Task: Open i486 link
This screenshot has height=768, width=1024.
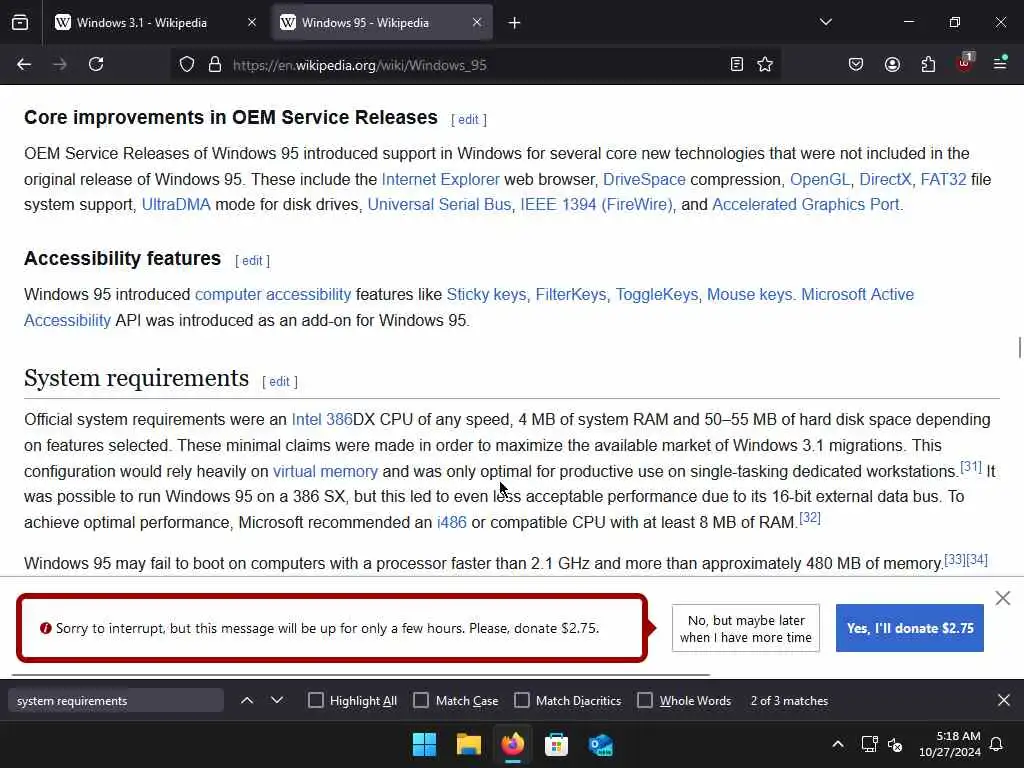Action: point(452,522)
